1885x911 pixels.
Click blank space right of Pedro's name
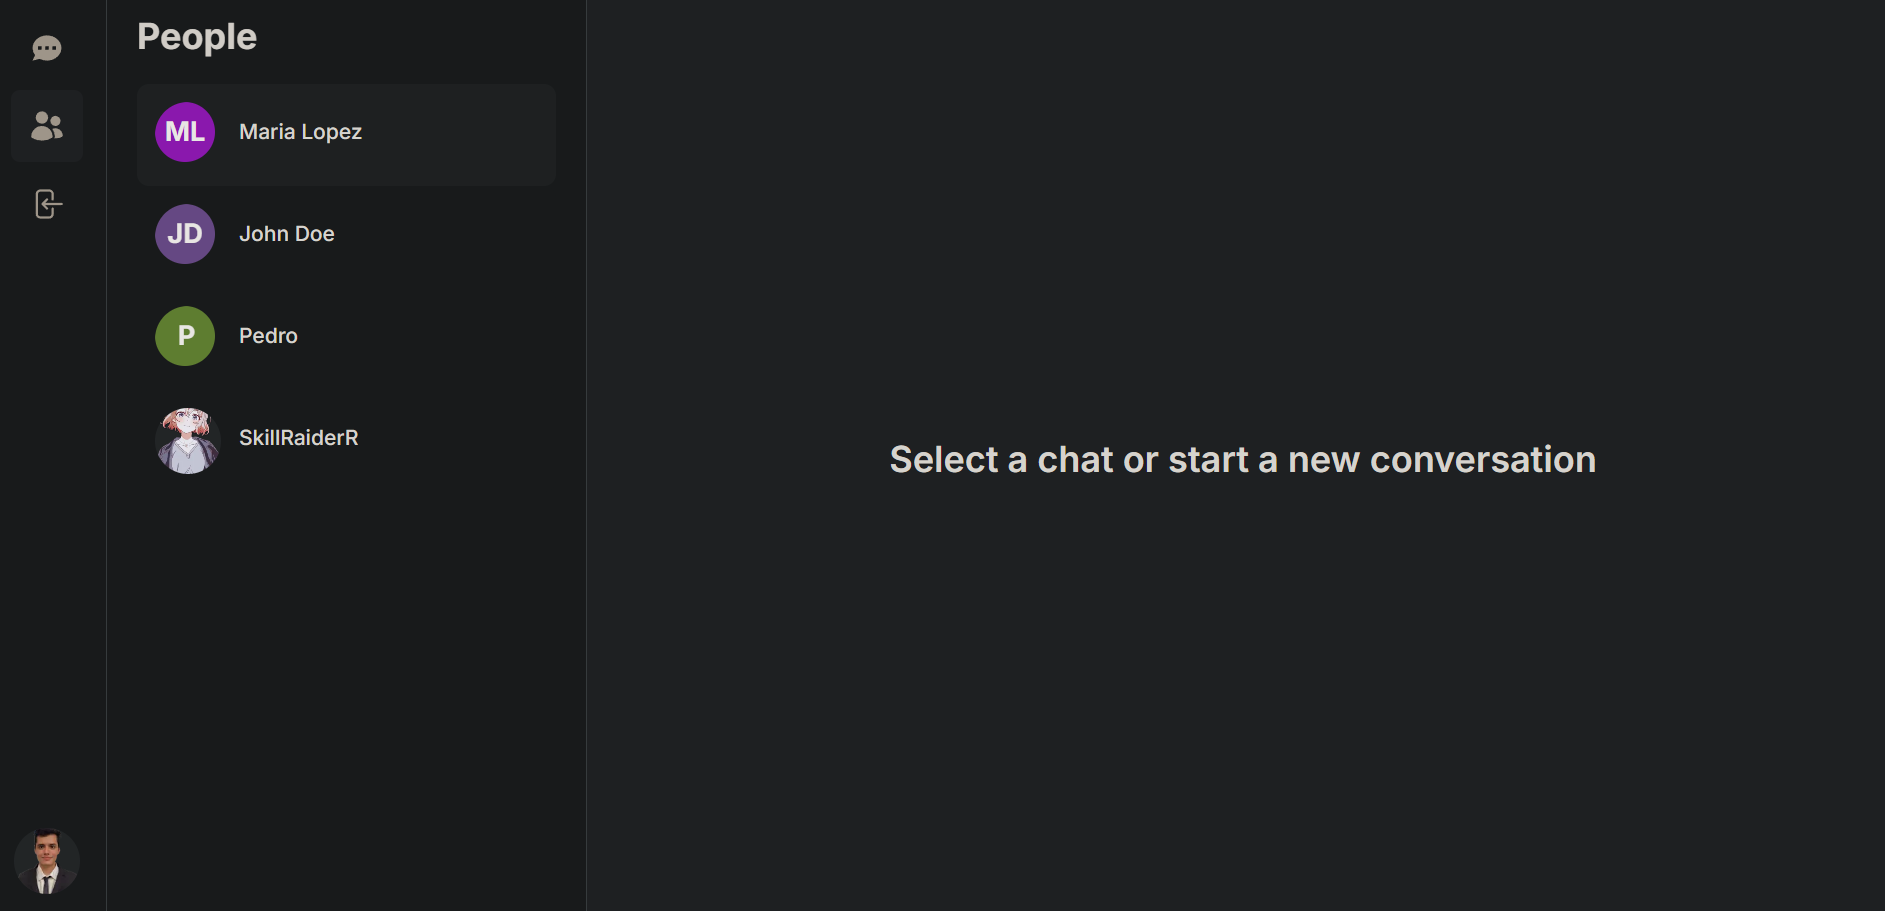coord(430,338)
